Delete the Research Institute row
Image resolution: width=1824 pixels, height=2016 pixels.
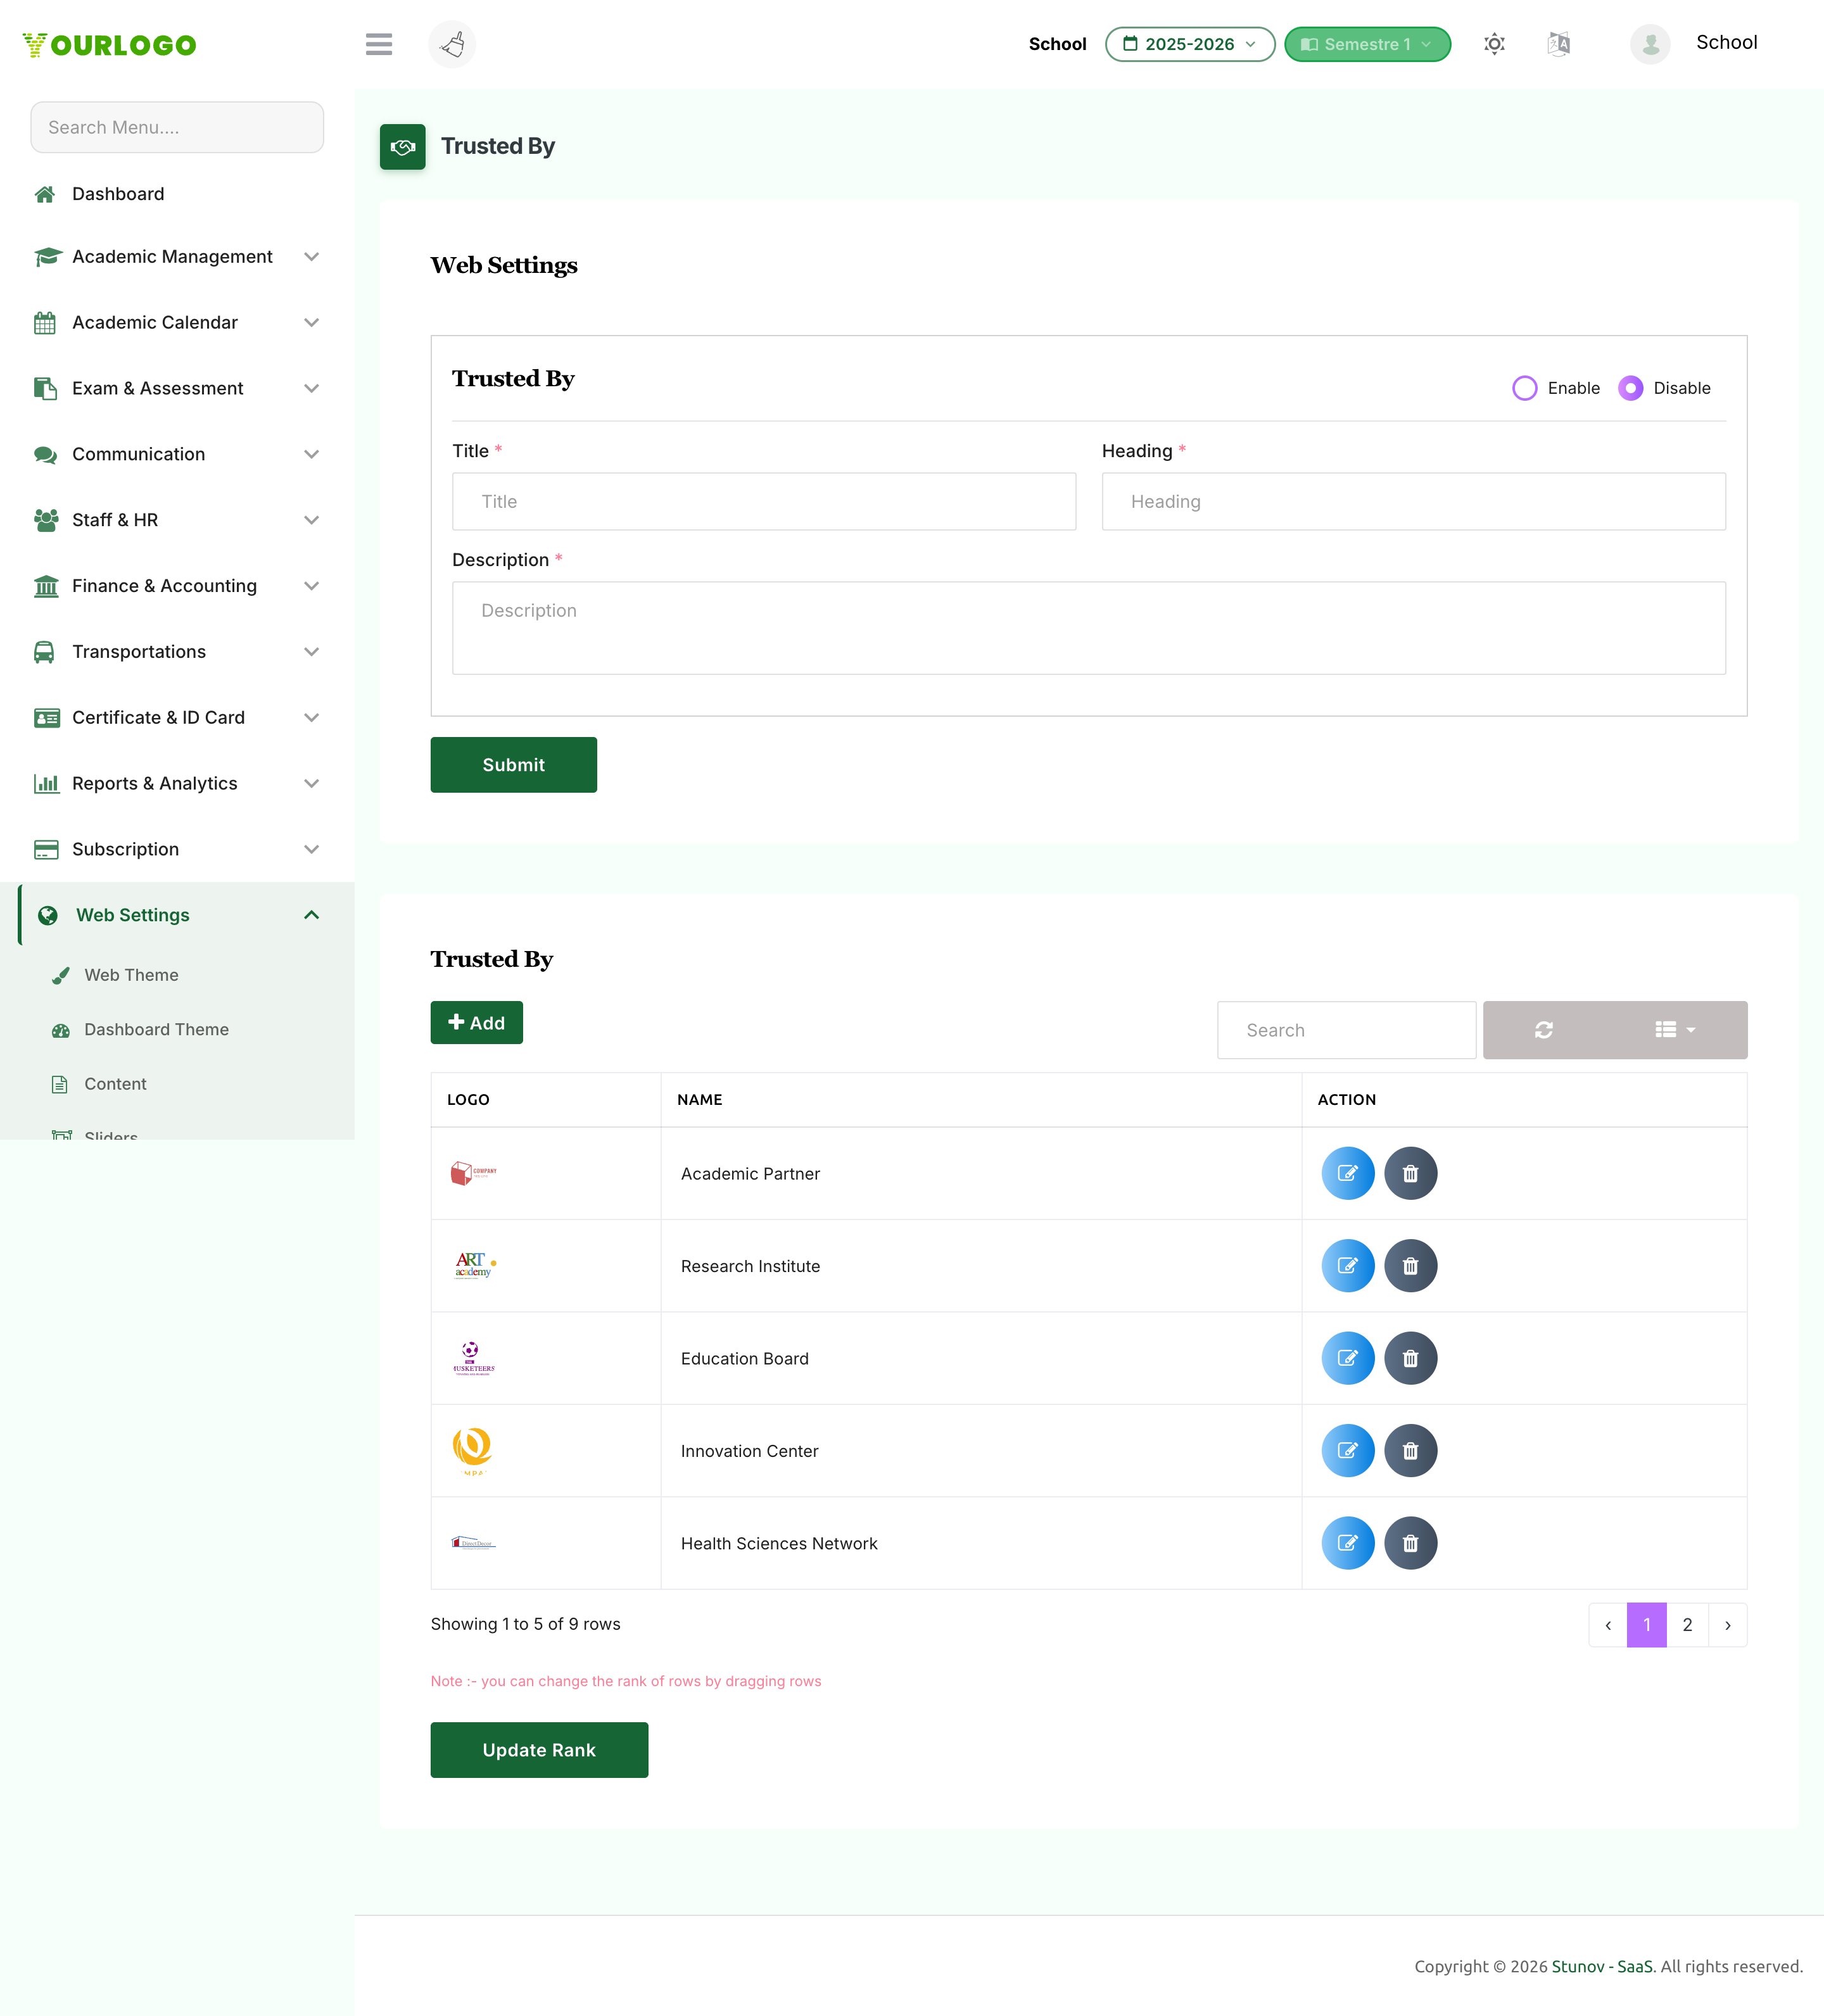click(x=1411, y=1266)
